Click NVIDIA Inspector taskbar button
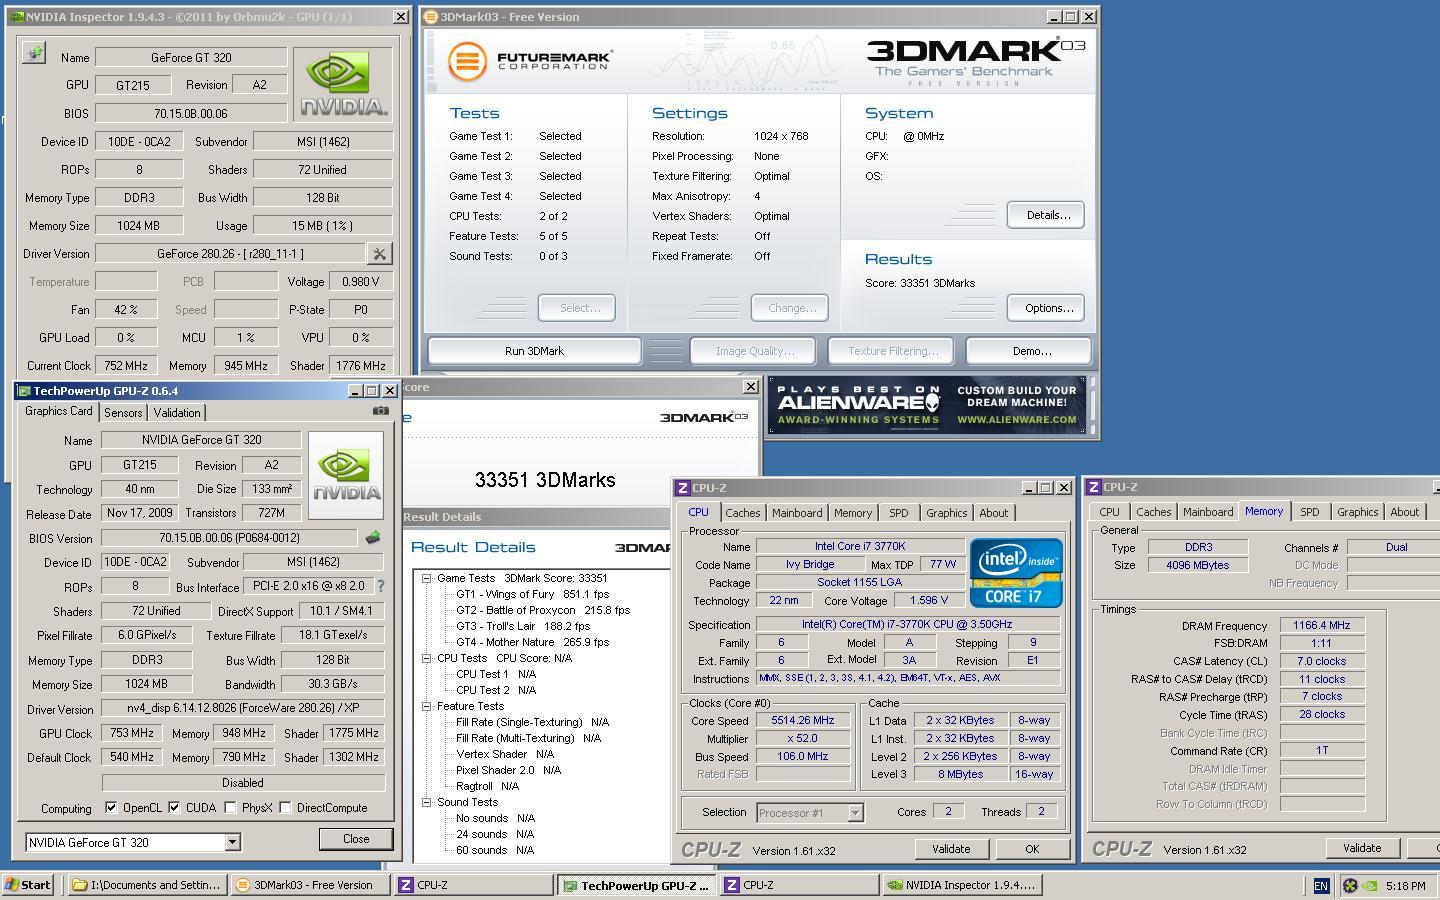Viewport: 1440px width, 900px height. click(963, 885)
